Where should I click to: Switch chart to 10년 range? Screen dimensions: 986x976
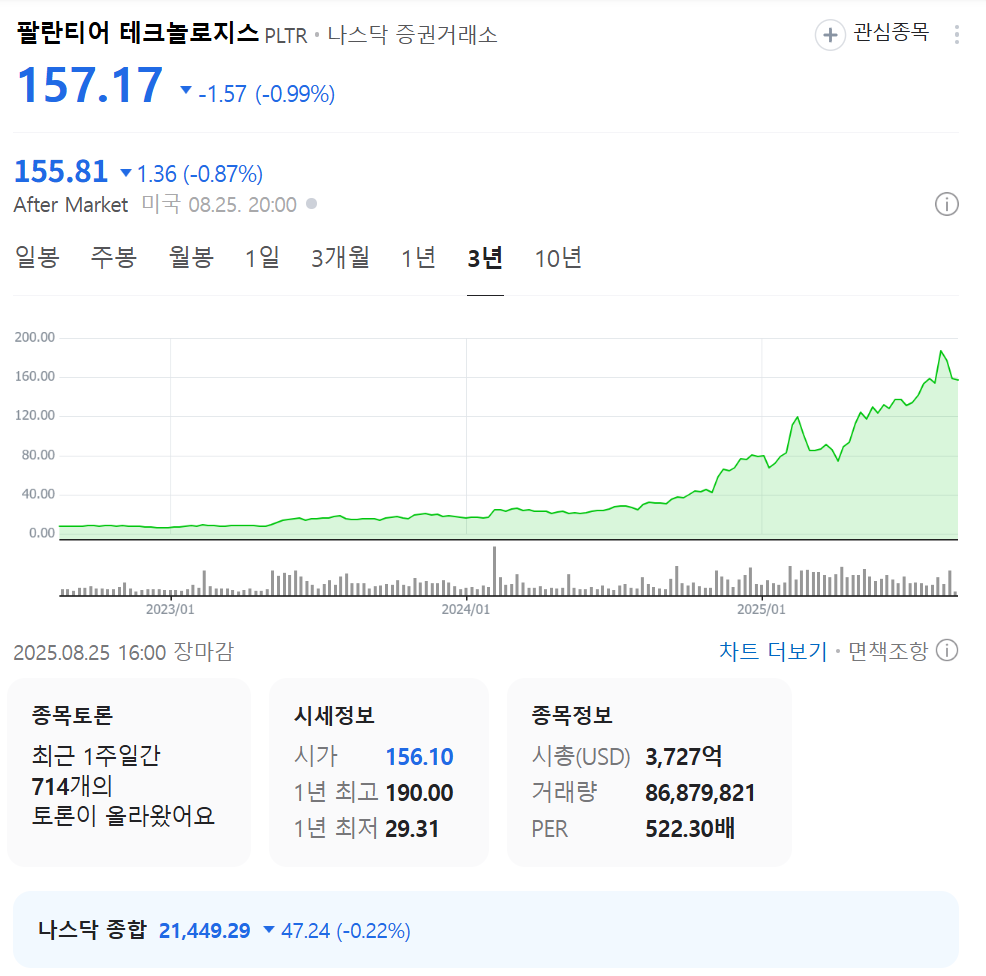tap(558, 258)
